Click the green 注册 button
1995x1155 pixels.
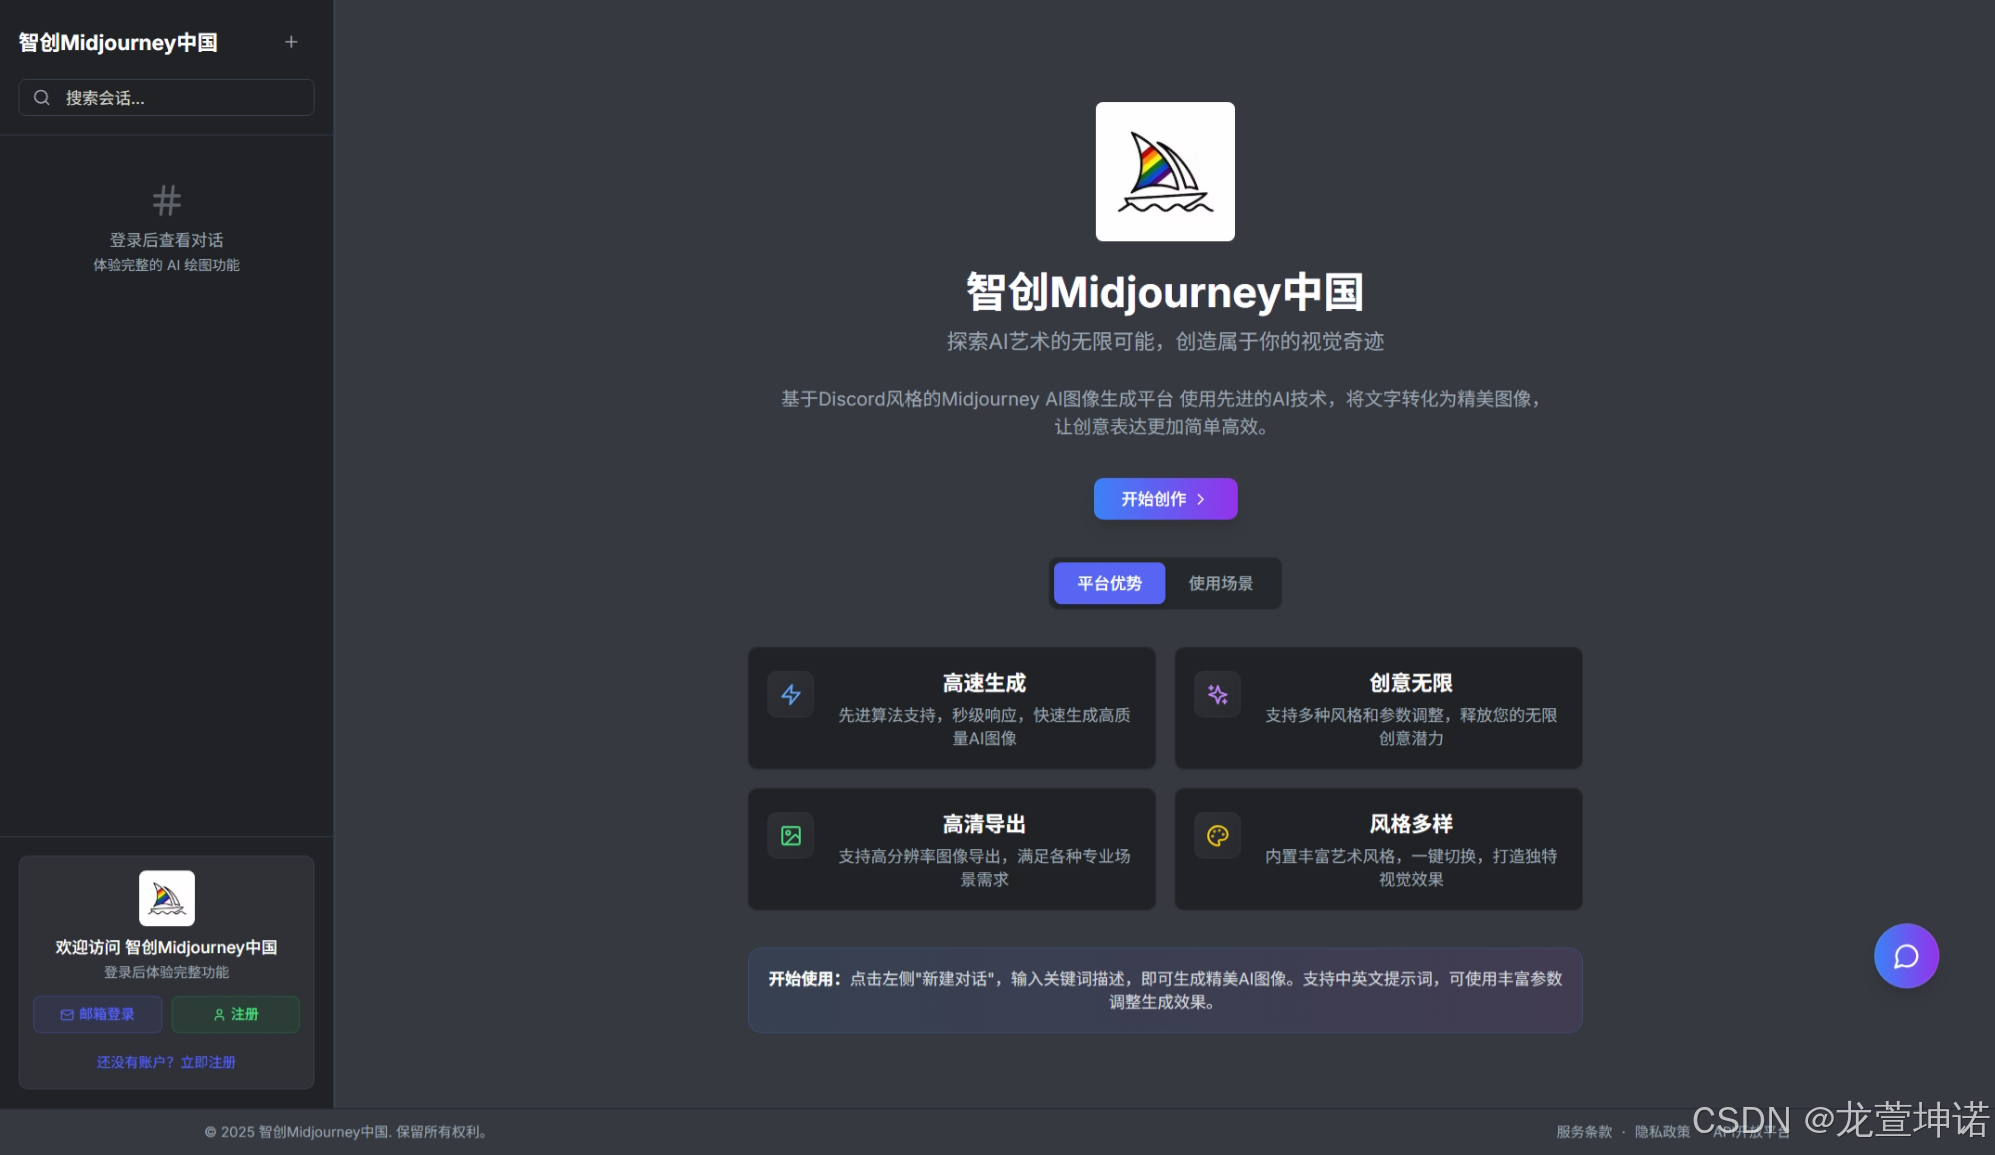point(235,1014)
